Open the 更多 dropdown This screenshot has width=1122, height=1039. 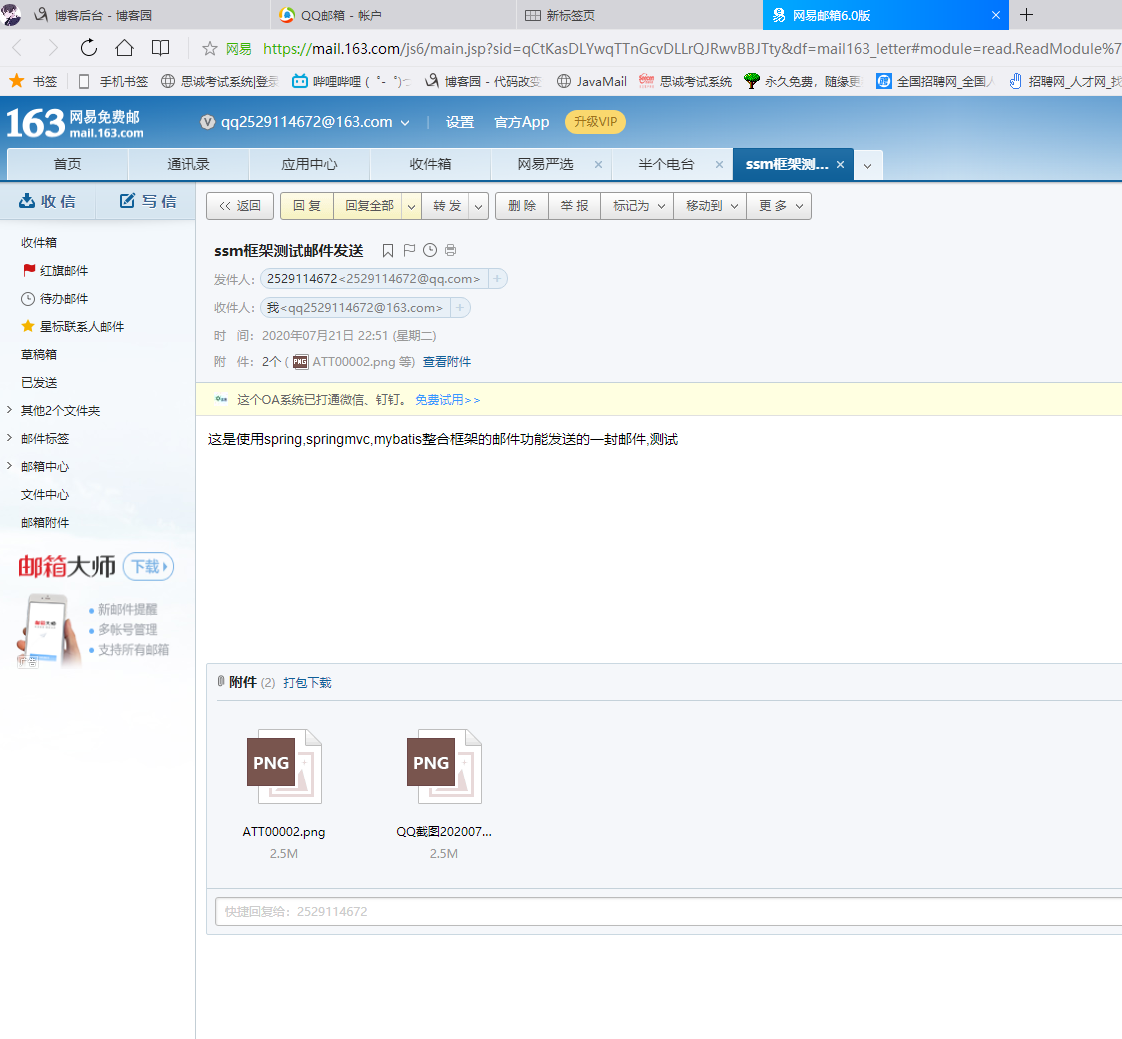[x=780, y=206]
